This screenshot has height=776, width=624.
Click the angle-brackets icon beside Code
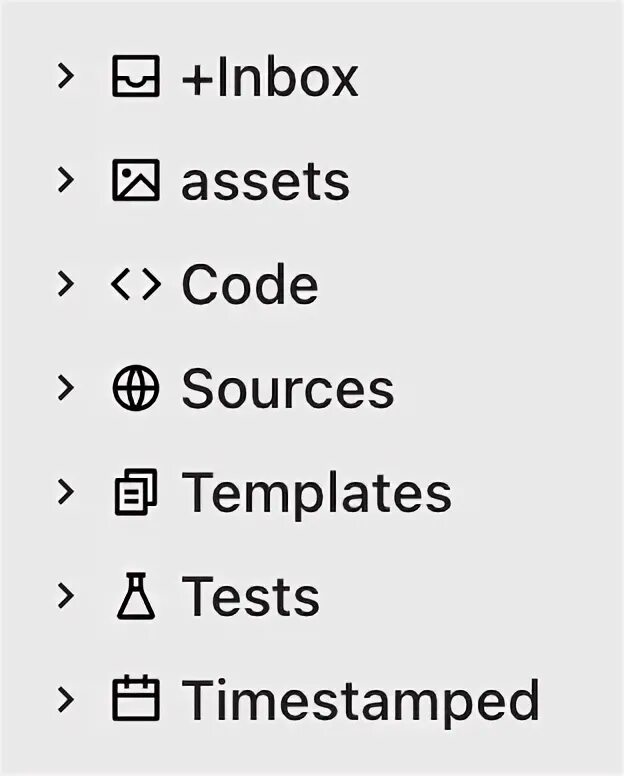[x=135, y=285]
